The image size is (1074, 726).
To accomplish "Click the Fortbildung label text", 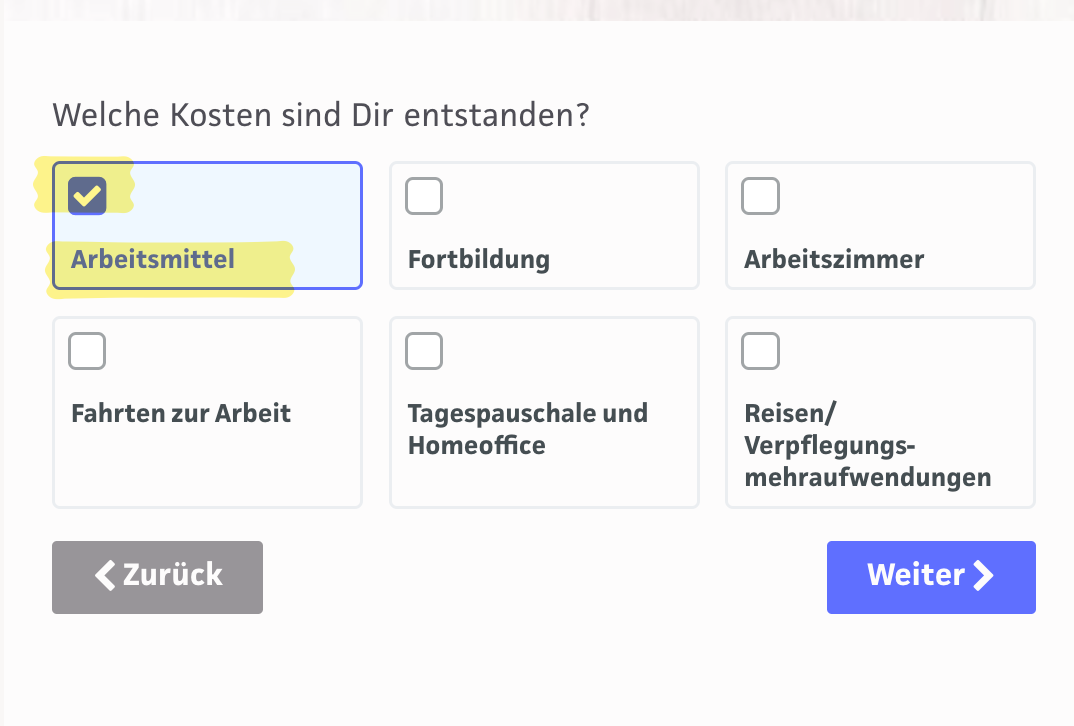I will pos(479,260).
